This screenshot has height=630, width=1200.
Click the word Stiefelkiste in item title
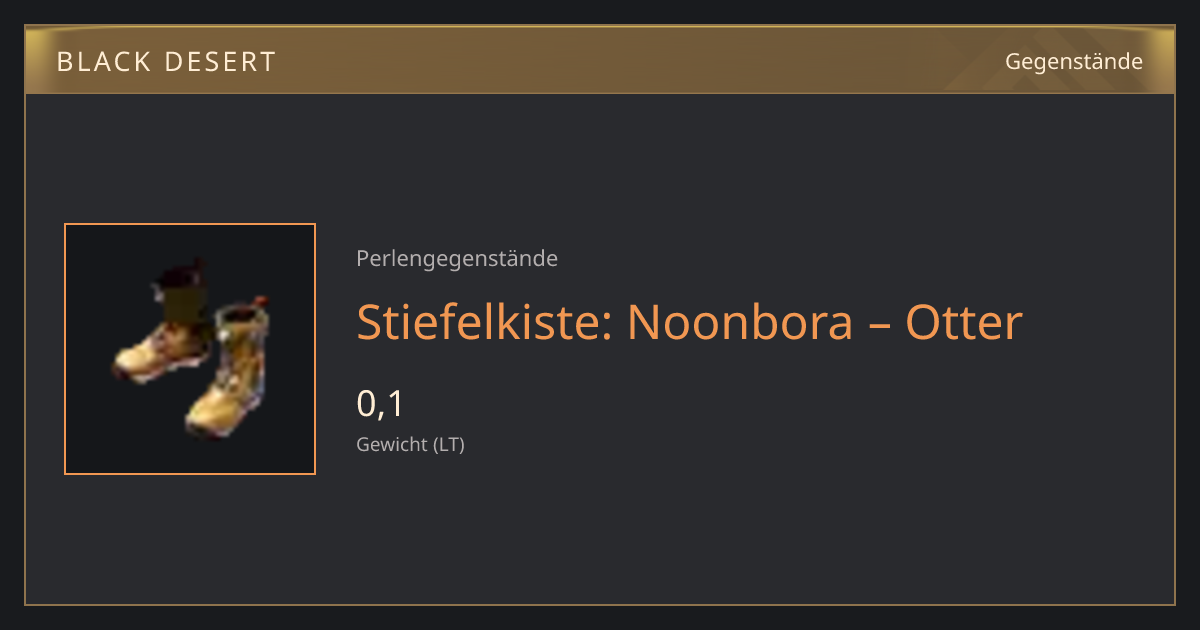tap(485, 322)
